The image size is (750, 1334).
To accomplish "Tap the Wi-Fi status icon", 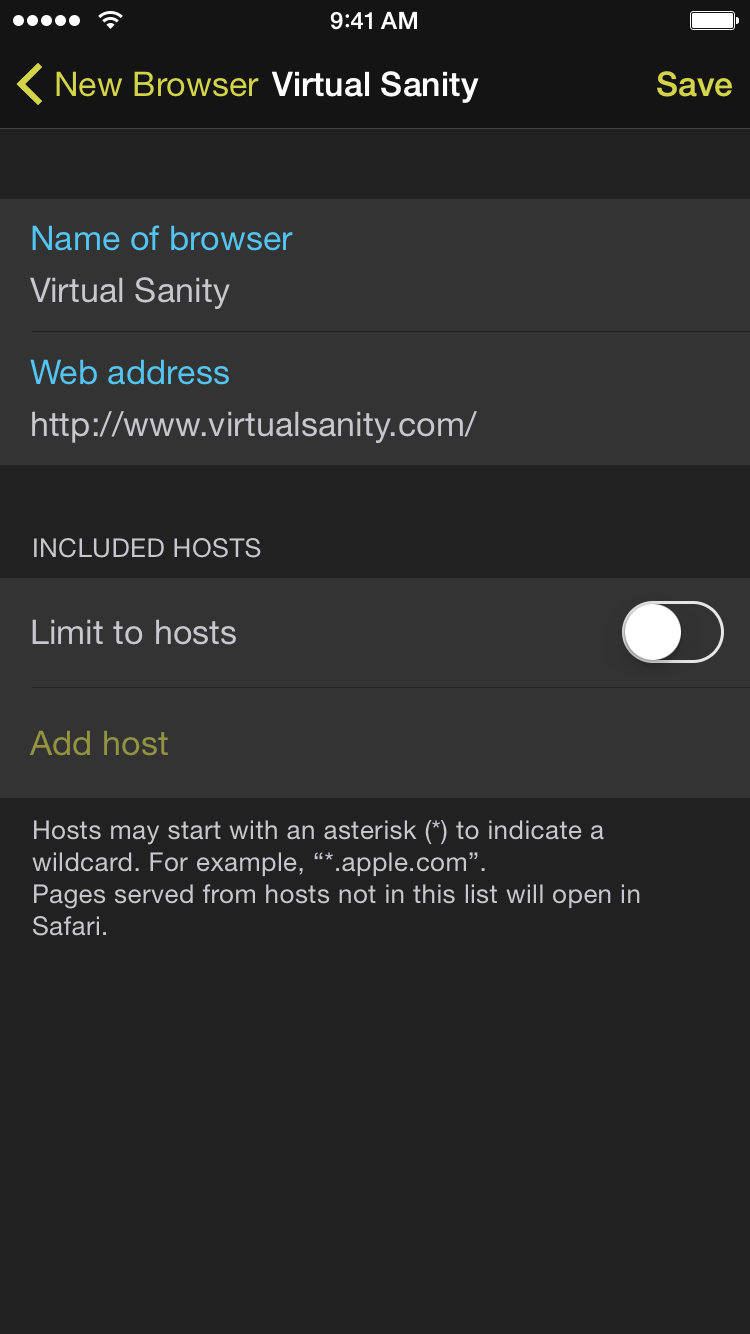I will [111, 20].
